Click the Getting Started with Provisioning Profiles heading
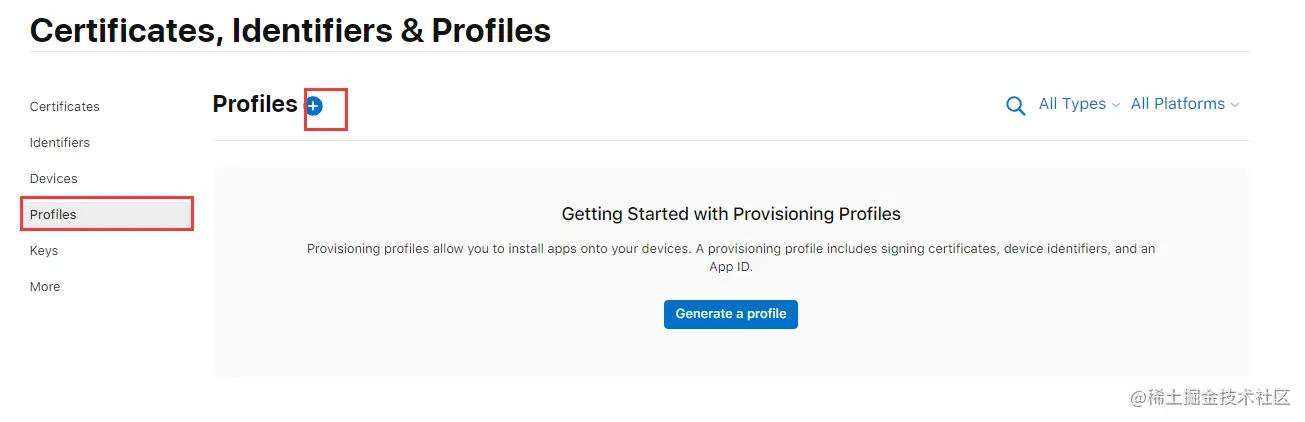Image resolution: width=1305 pixels, height=422 pixels. click(x=731, y=214)
